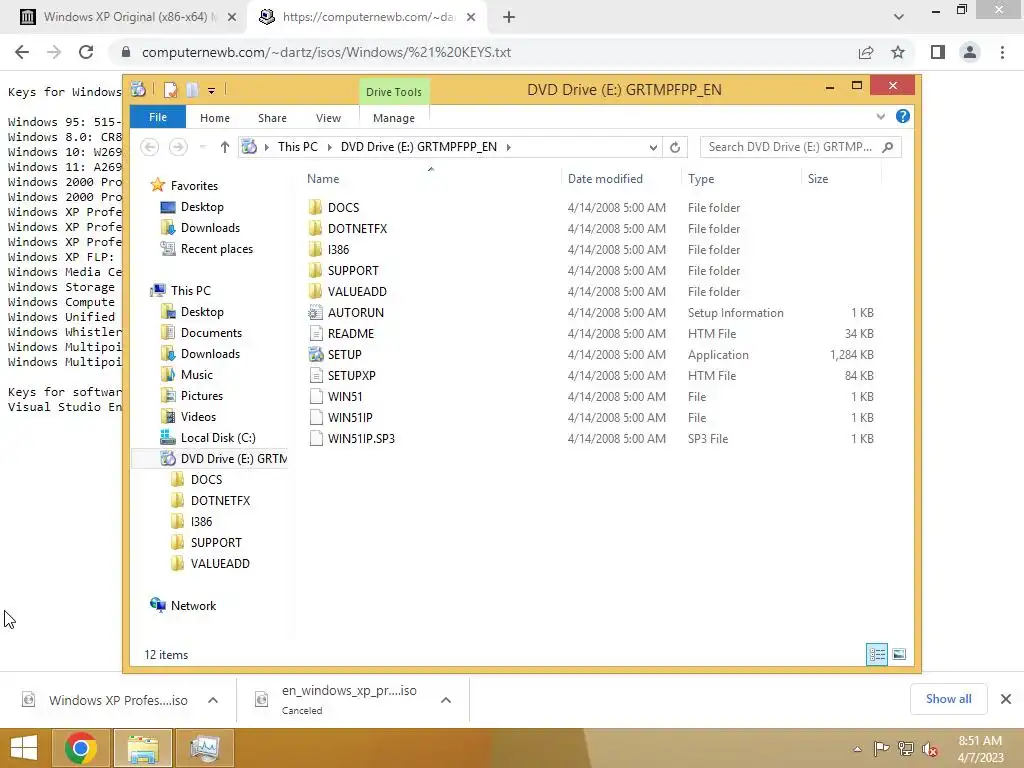Select the I386 folder in file list
This screenshot has height=768, width=1024.
(338, 249)
